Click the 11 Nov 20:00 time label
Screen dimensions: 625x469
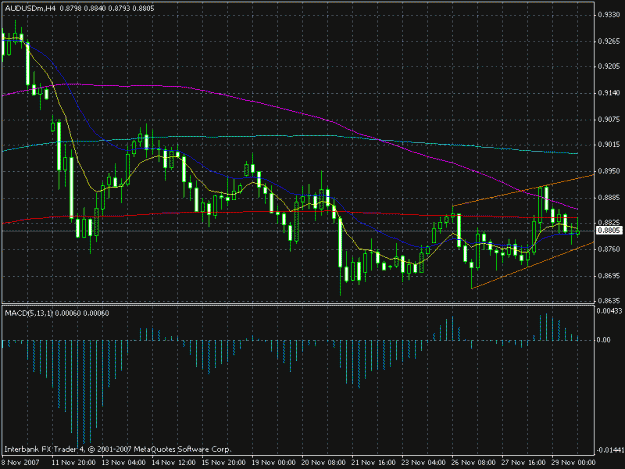coord(73,462)
